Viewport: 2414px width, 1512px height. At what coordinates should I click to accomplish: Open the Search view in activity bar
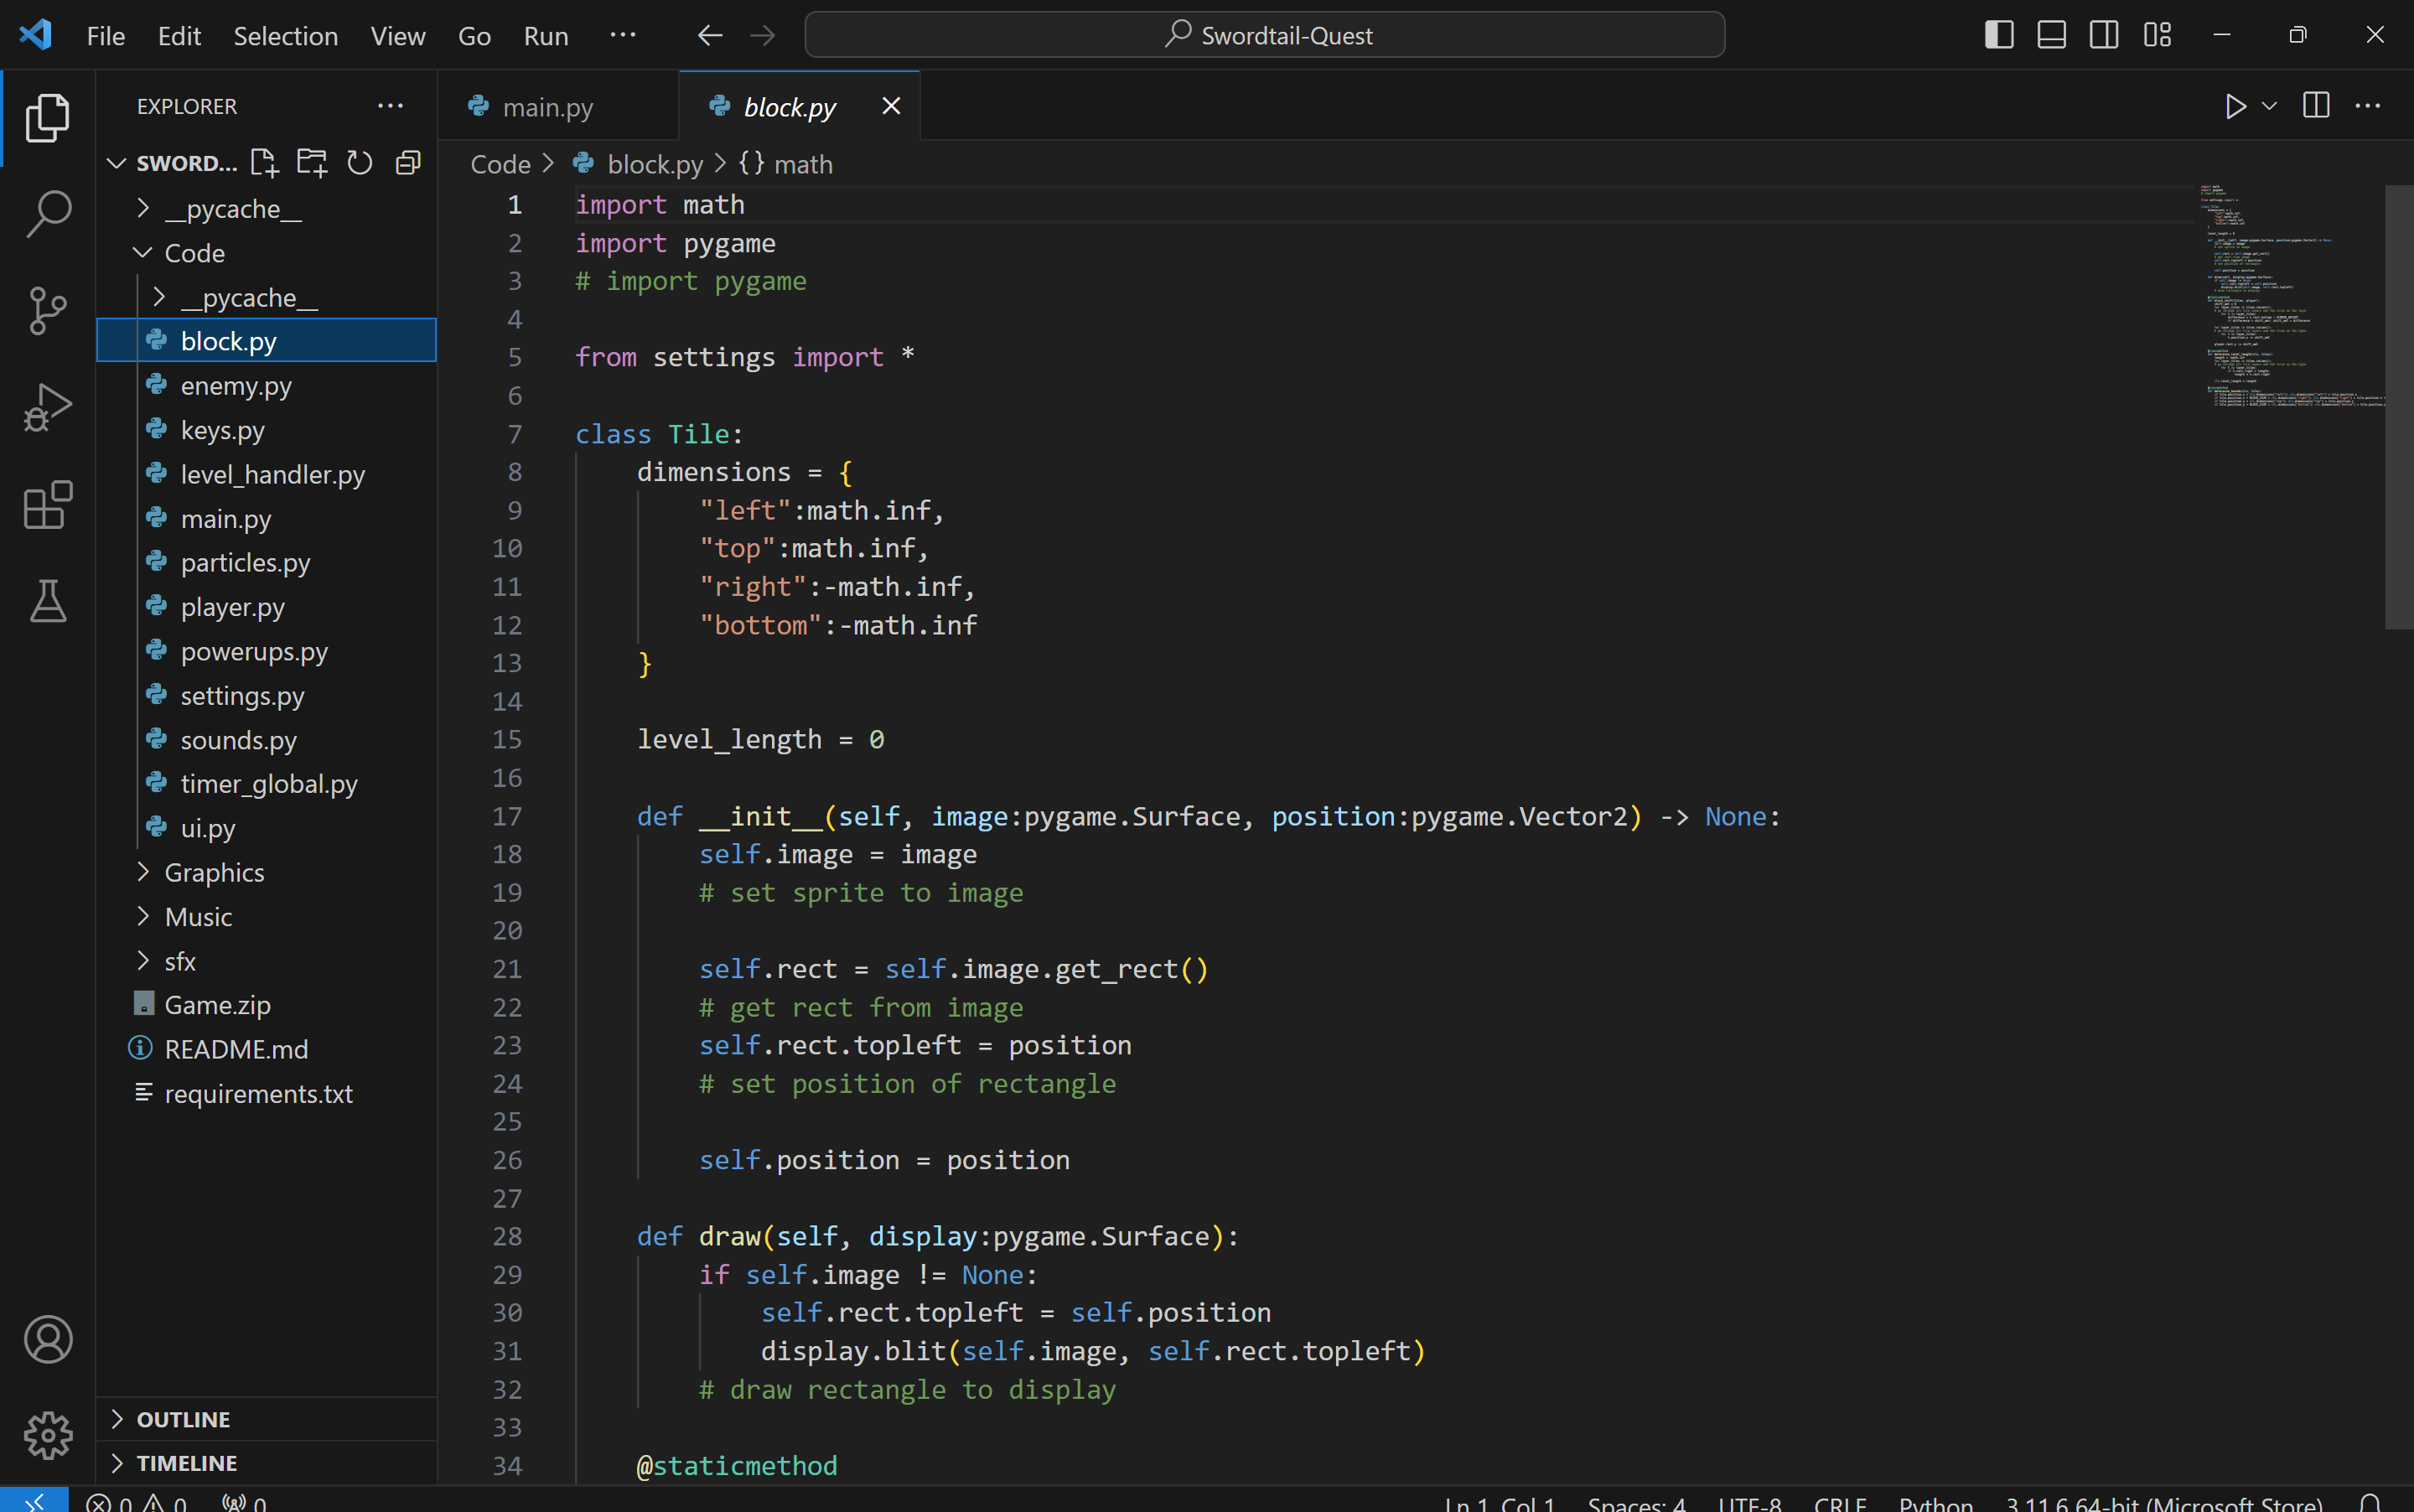tap(47, 213)
